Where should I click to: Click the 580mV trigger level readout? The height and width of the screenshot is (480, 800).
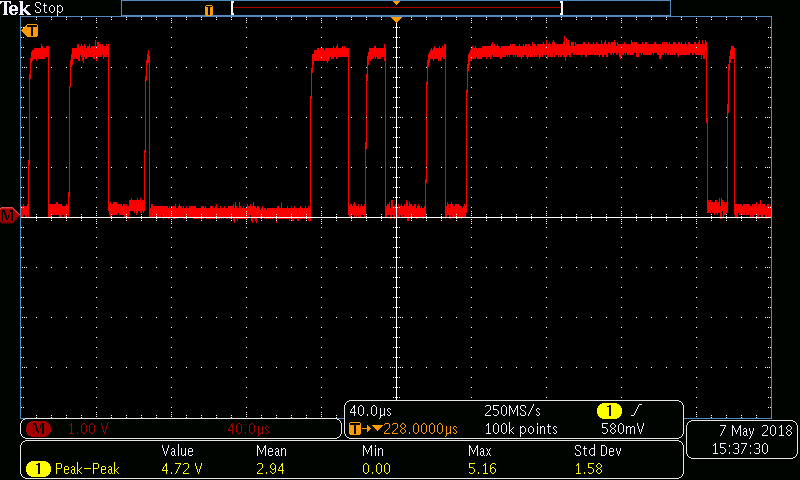coord(622,429)
